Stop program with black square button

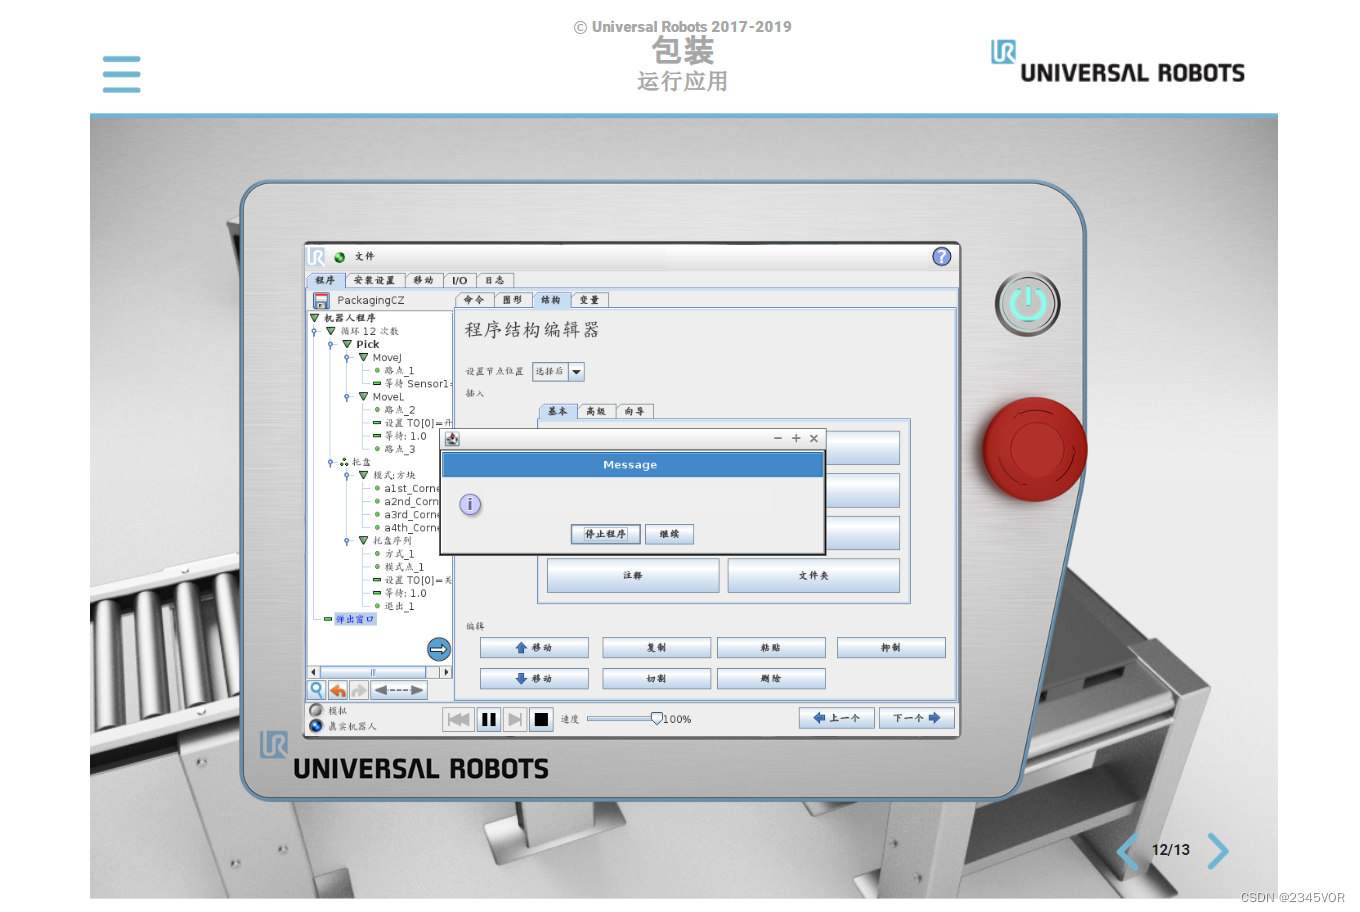(x=541, y=719)
